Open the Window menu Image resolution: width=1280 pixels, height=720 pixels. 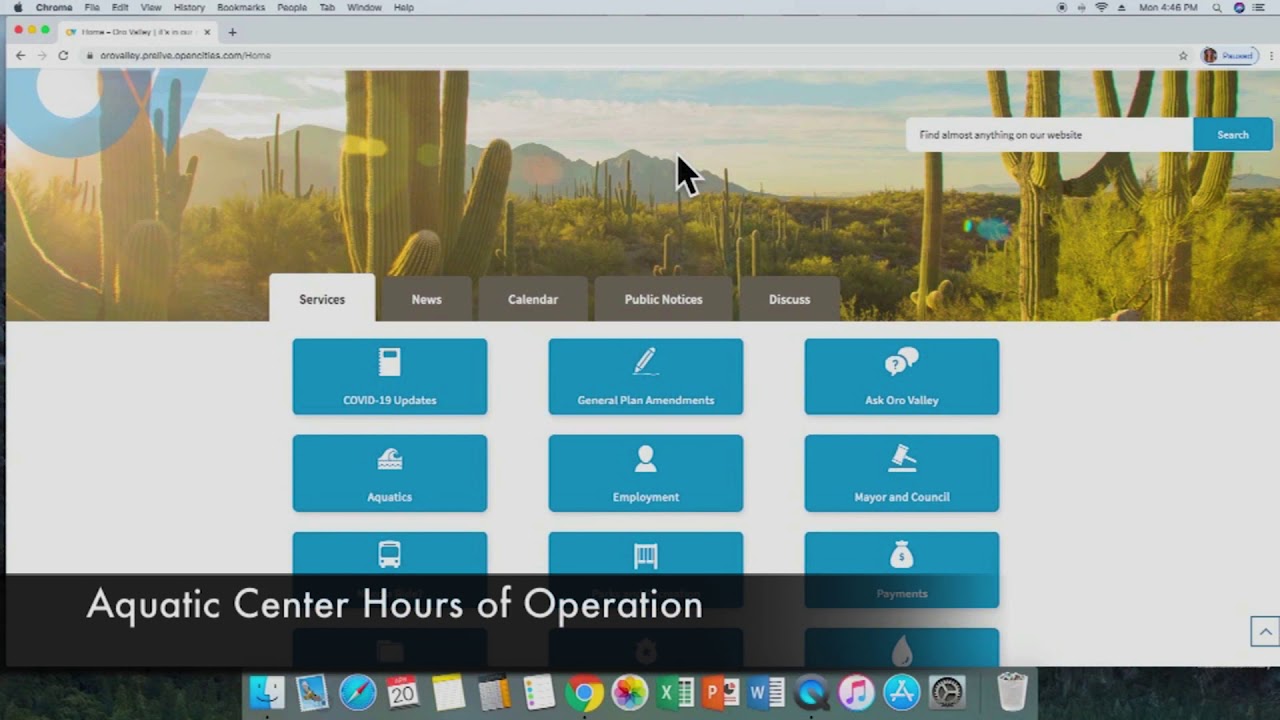(x=364, y=7)
